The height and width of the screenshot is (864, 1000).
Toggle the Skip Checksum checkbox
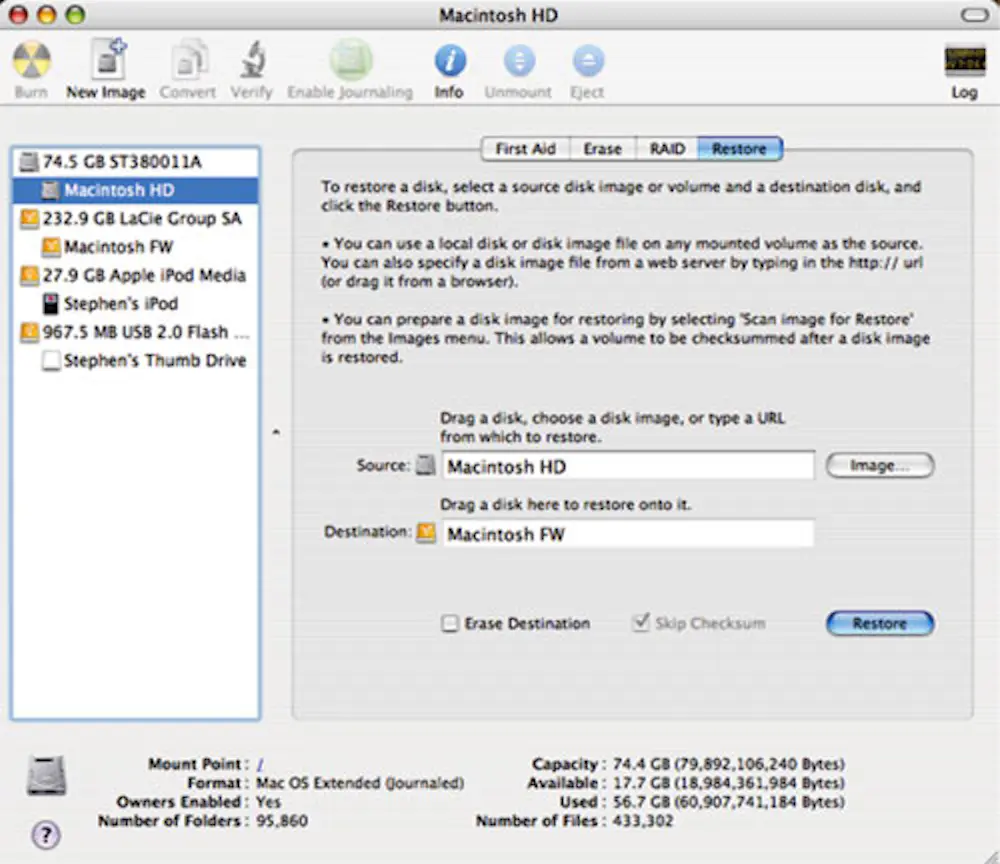pos(641,623)
